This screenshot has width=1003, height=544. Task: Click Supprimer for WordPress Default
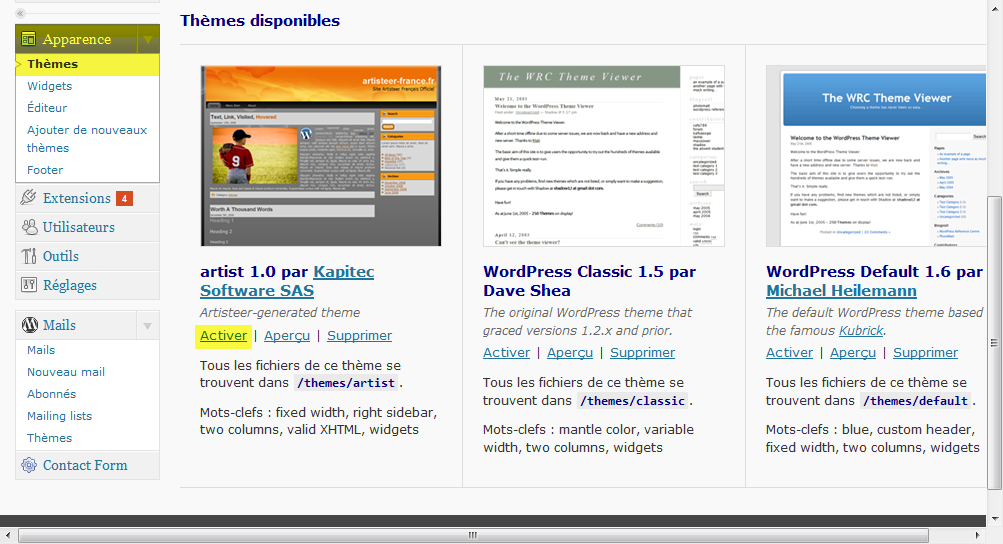926,353
